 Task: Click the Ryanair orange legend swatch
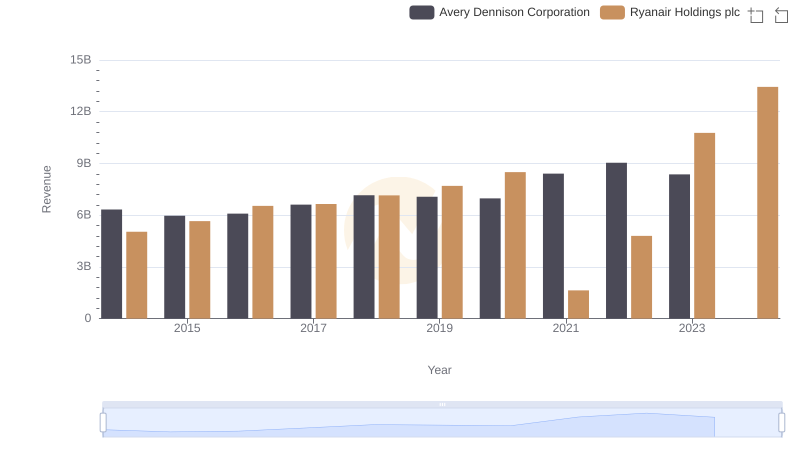coord(612,12)
